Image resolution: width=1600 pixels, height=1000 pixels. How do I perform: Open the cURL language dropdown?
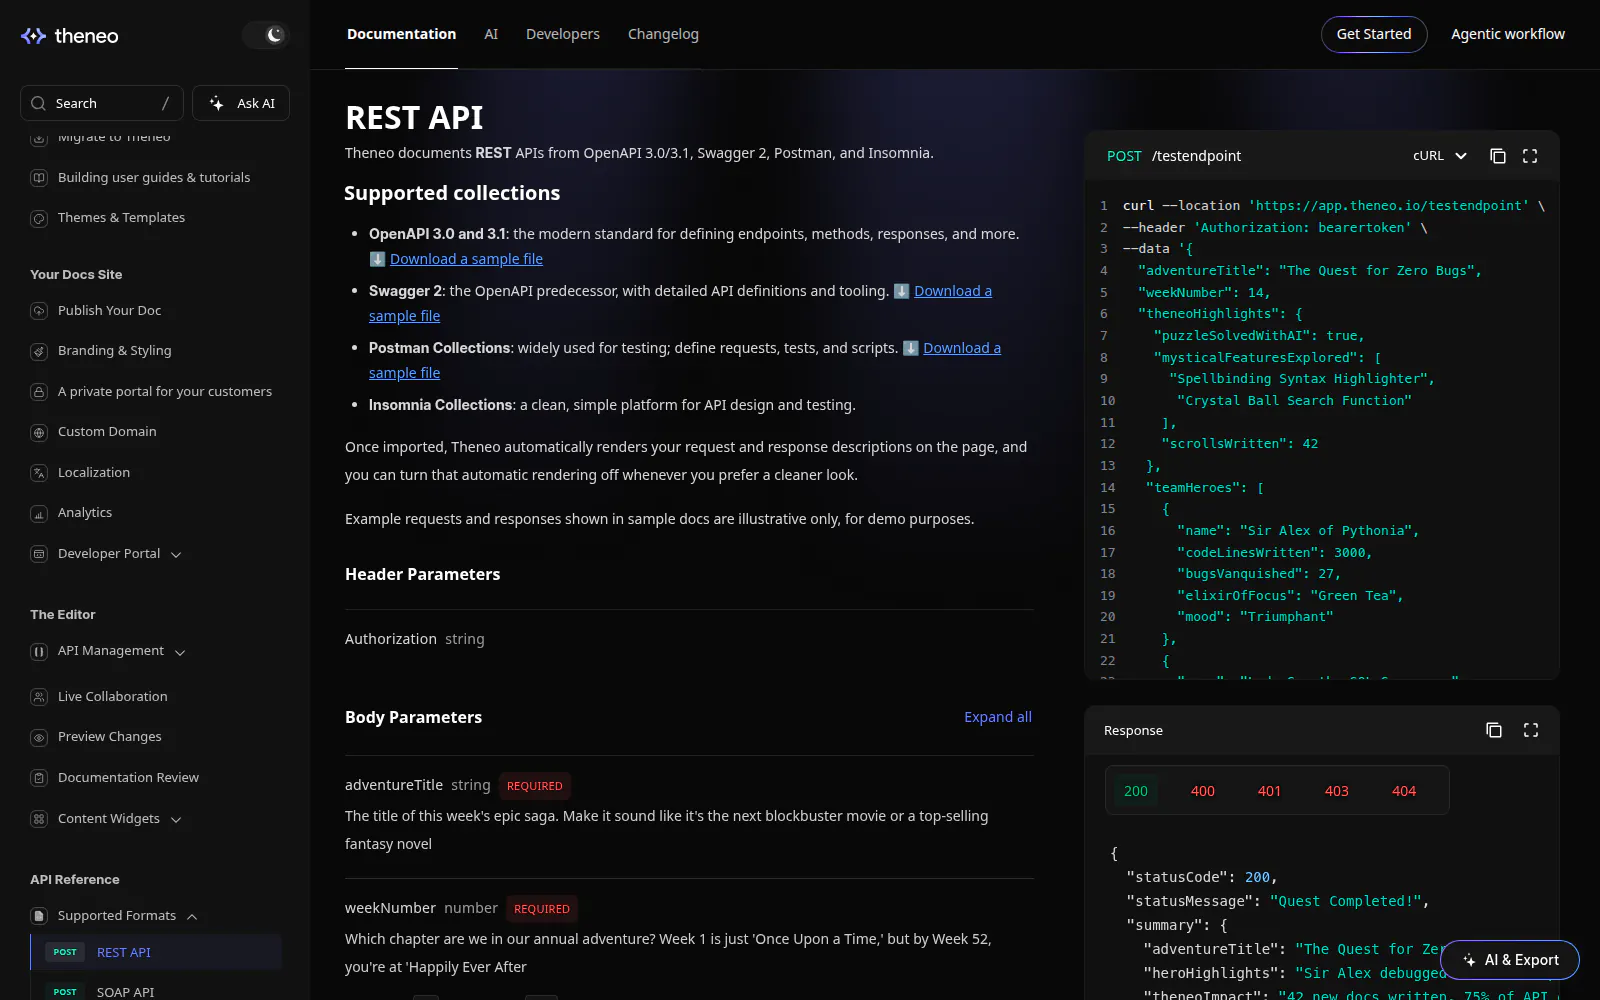(x=1439, y=156)
